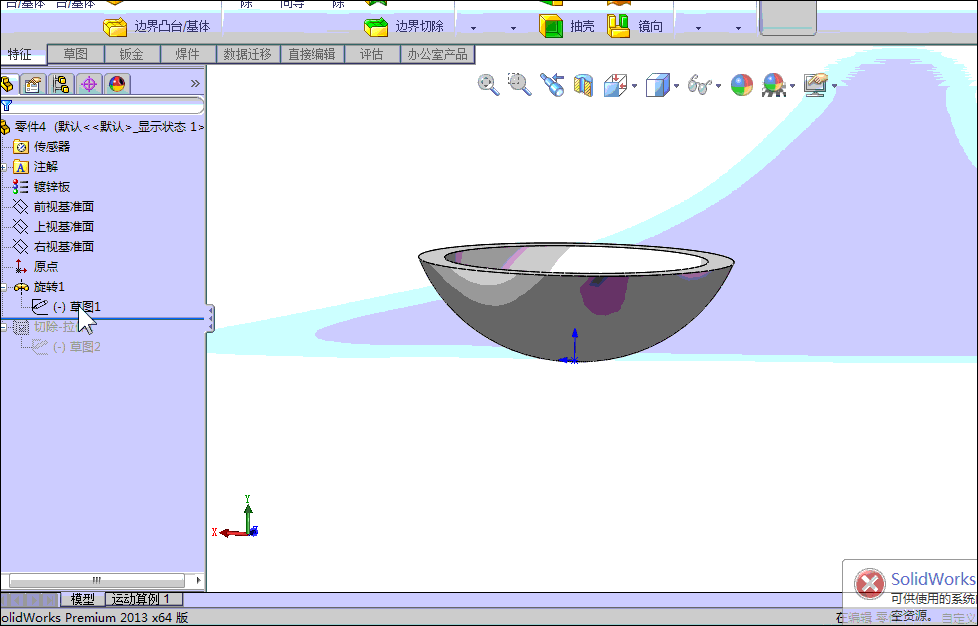978x626 pixels.
Task: Click the SolidWorks notification title text
Action: pyautogui.click(x=933, y=579)
